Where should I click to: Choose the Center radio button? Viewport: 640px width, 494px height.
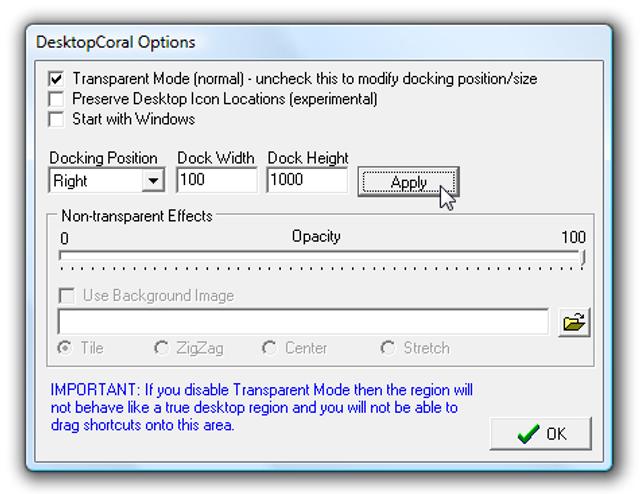(269, 348)
